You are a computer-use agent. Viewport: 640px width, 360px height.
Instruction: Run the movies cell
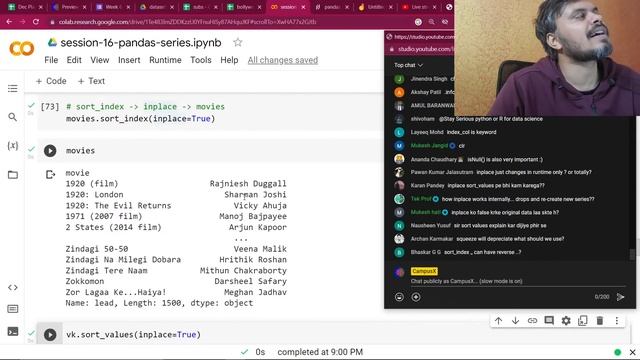pos(50,151)
